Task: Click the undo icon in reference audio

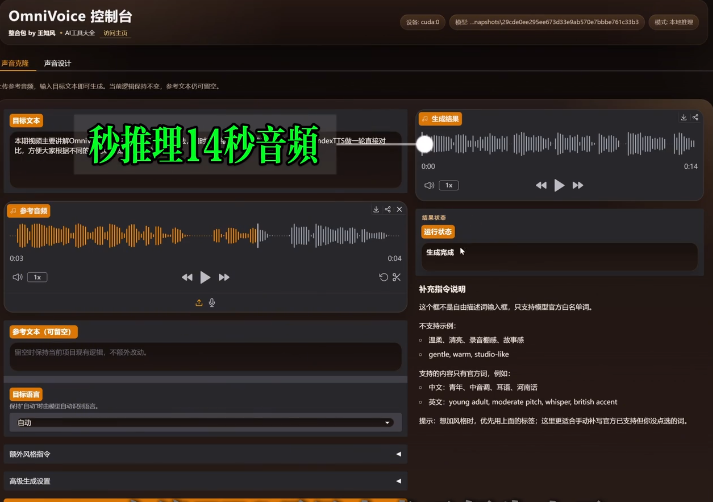Action: click(383, 277)
